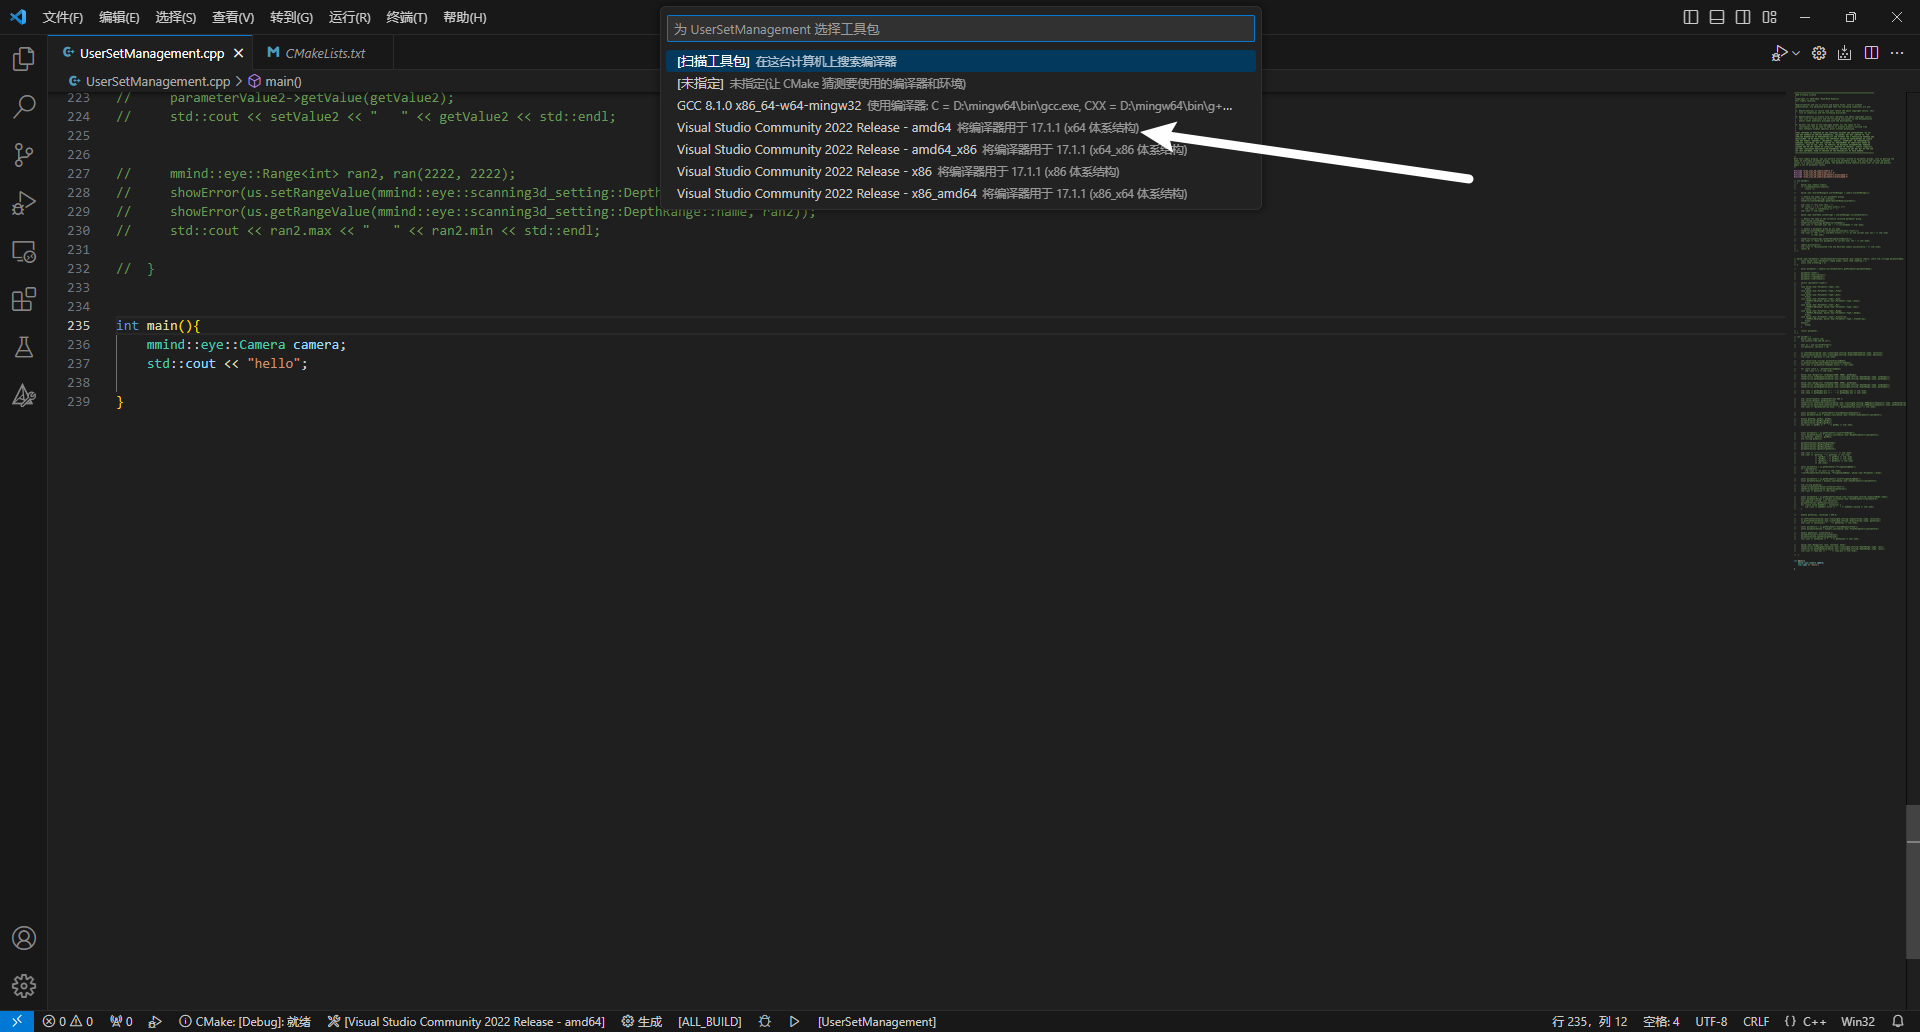Select the Source Control icon

pos(24,154)
